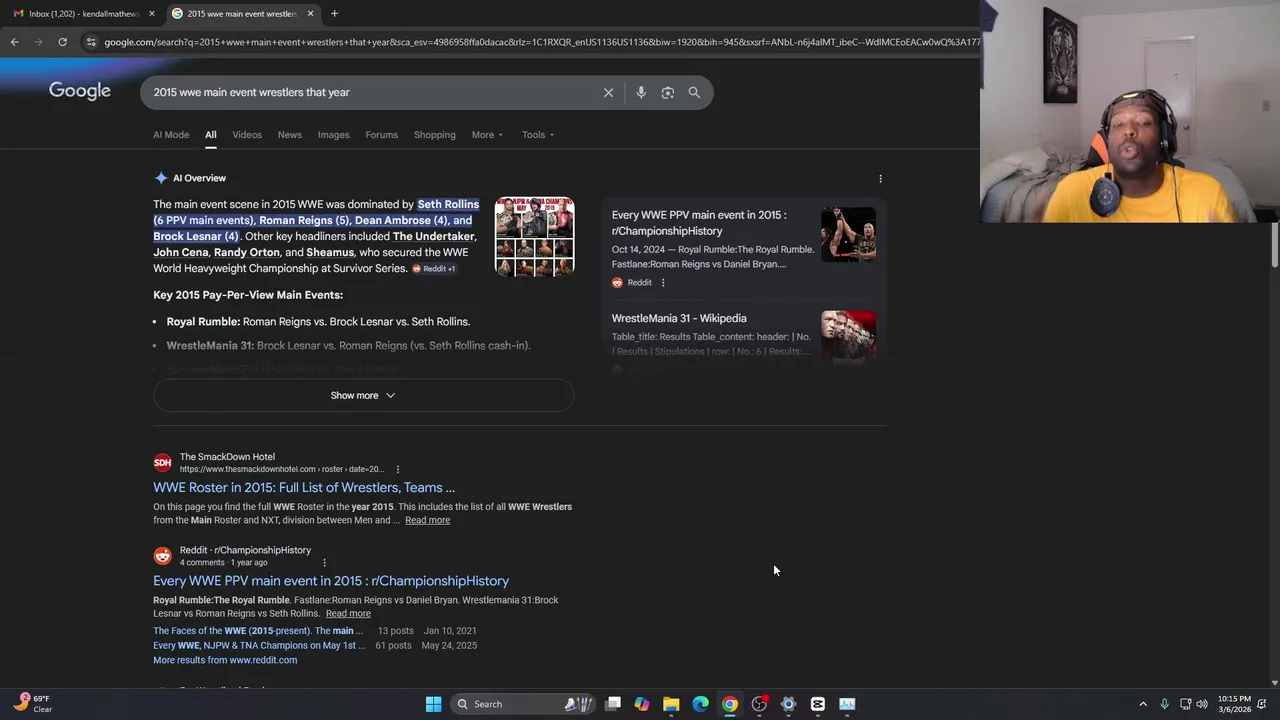Select the Videos search tab
This screenshot has width=1280, height=720.
pos(247,135)
